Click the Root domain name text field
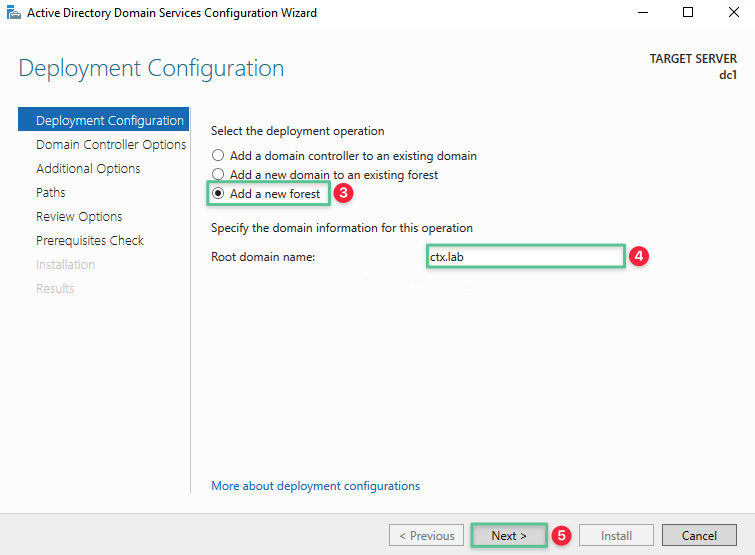 point(525,257)
